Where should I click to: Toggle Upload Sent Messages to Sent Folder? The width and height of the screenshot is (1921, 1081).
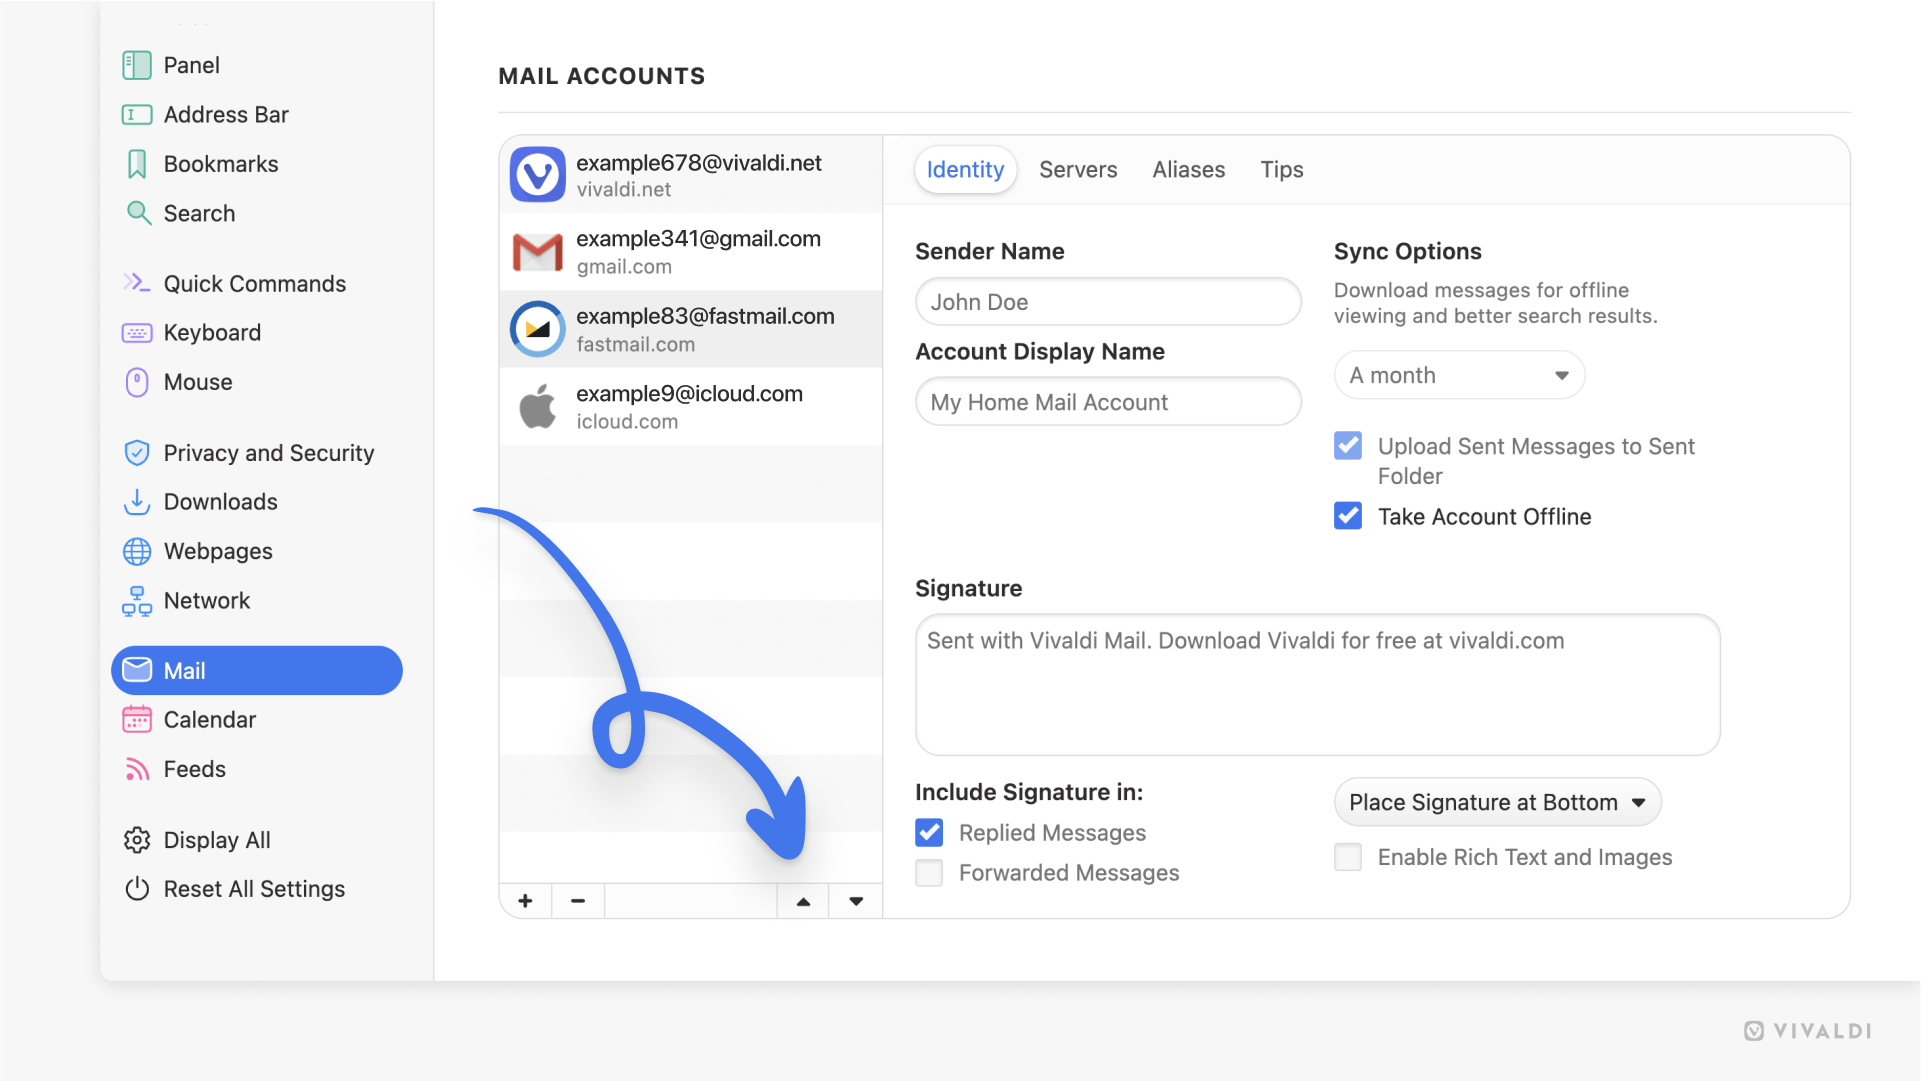pos(1348,445)
